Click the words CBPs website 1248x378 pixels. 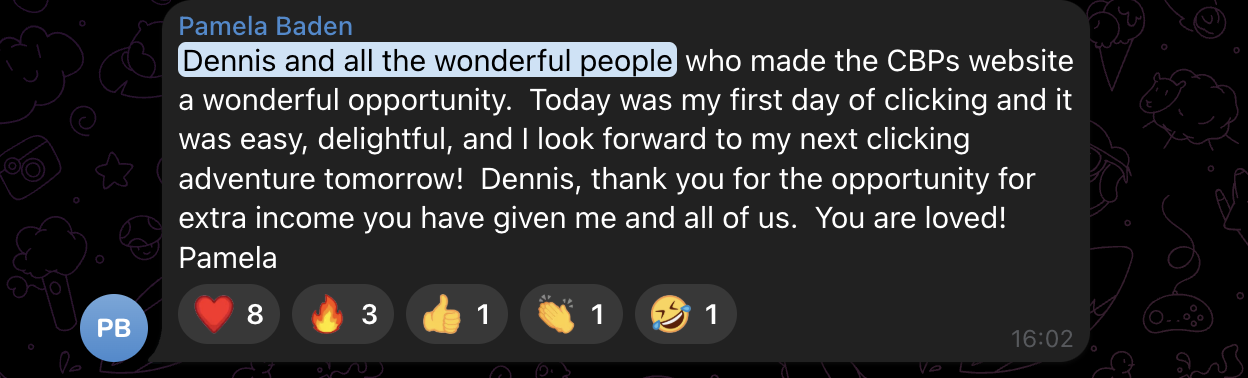pos(968,62)
